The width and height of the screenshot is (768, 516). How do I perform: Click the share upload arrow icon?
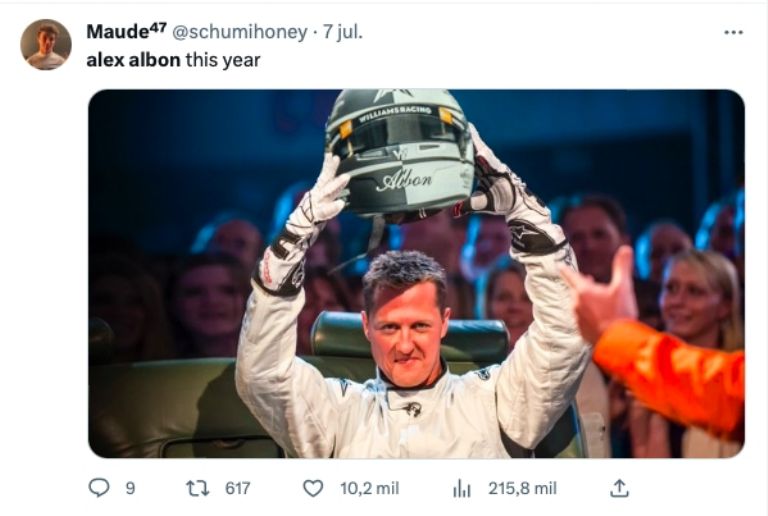pos(619,488)
